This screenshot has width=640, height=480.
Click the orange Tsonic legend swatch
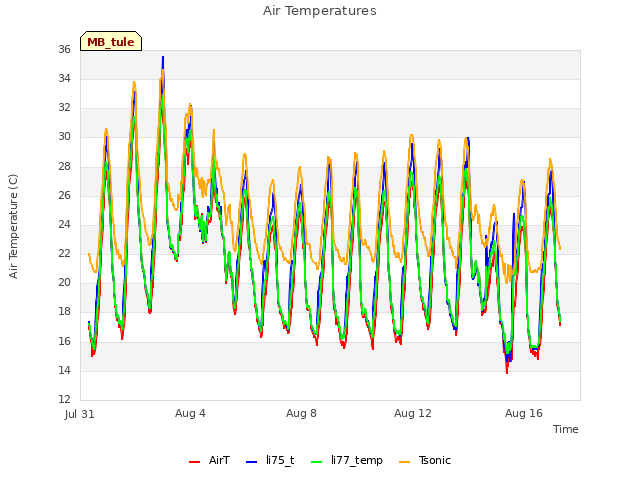click(x=404, y=462)
